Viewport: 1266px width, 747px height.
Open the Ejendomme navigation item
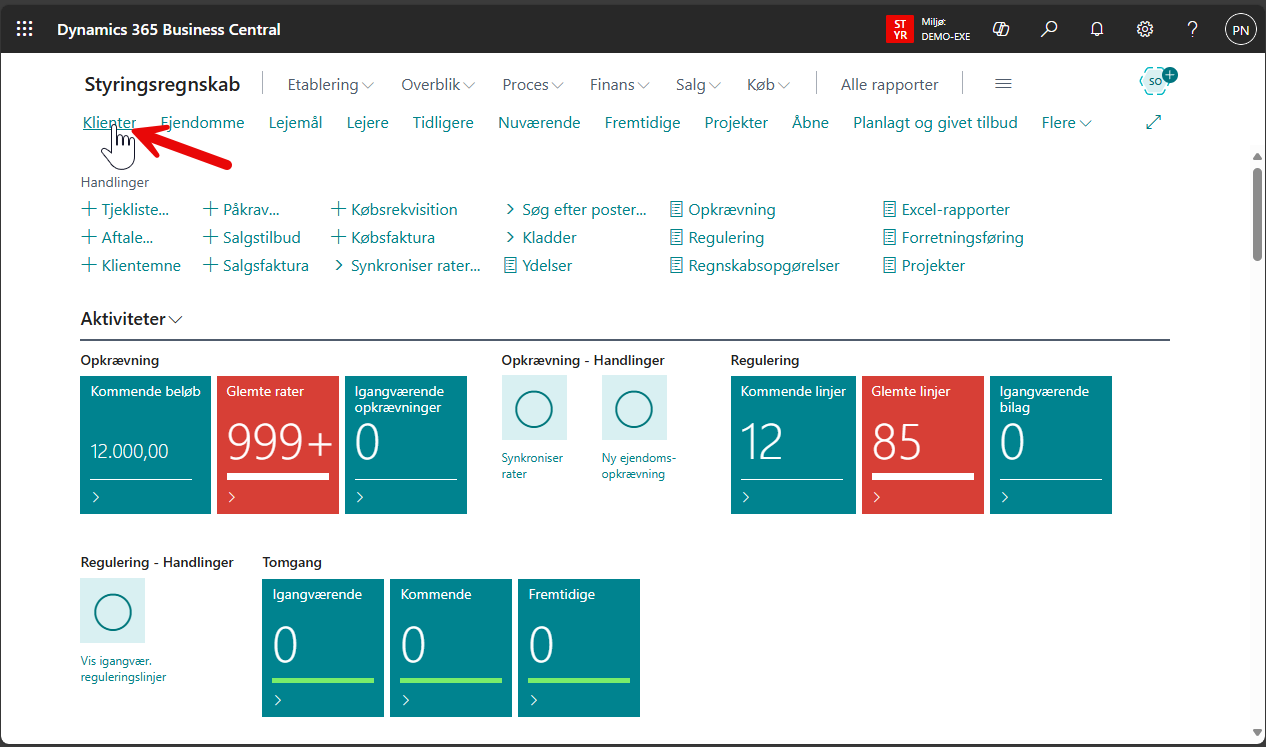tap(203, 123)
